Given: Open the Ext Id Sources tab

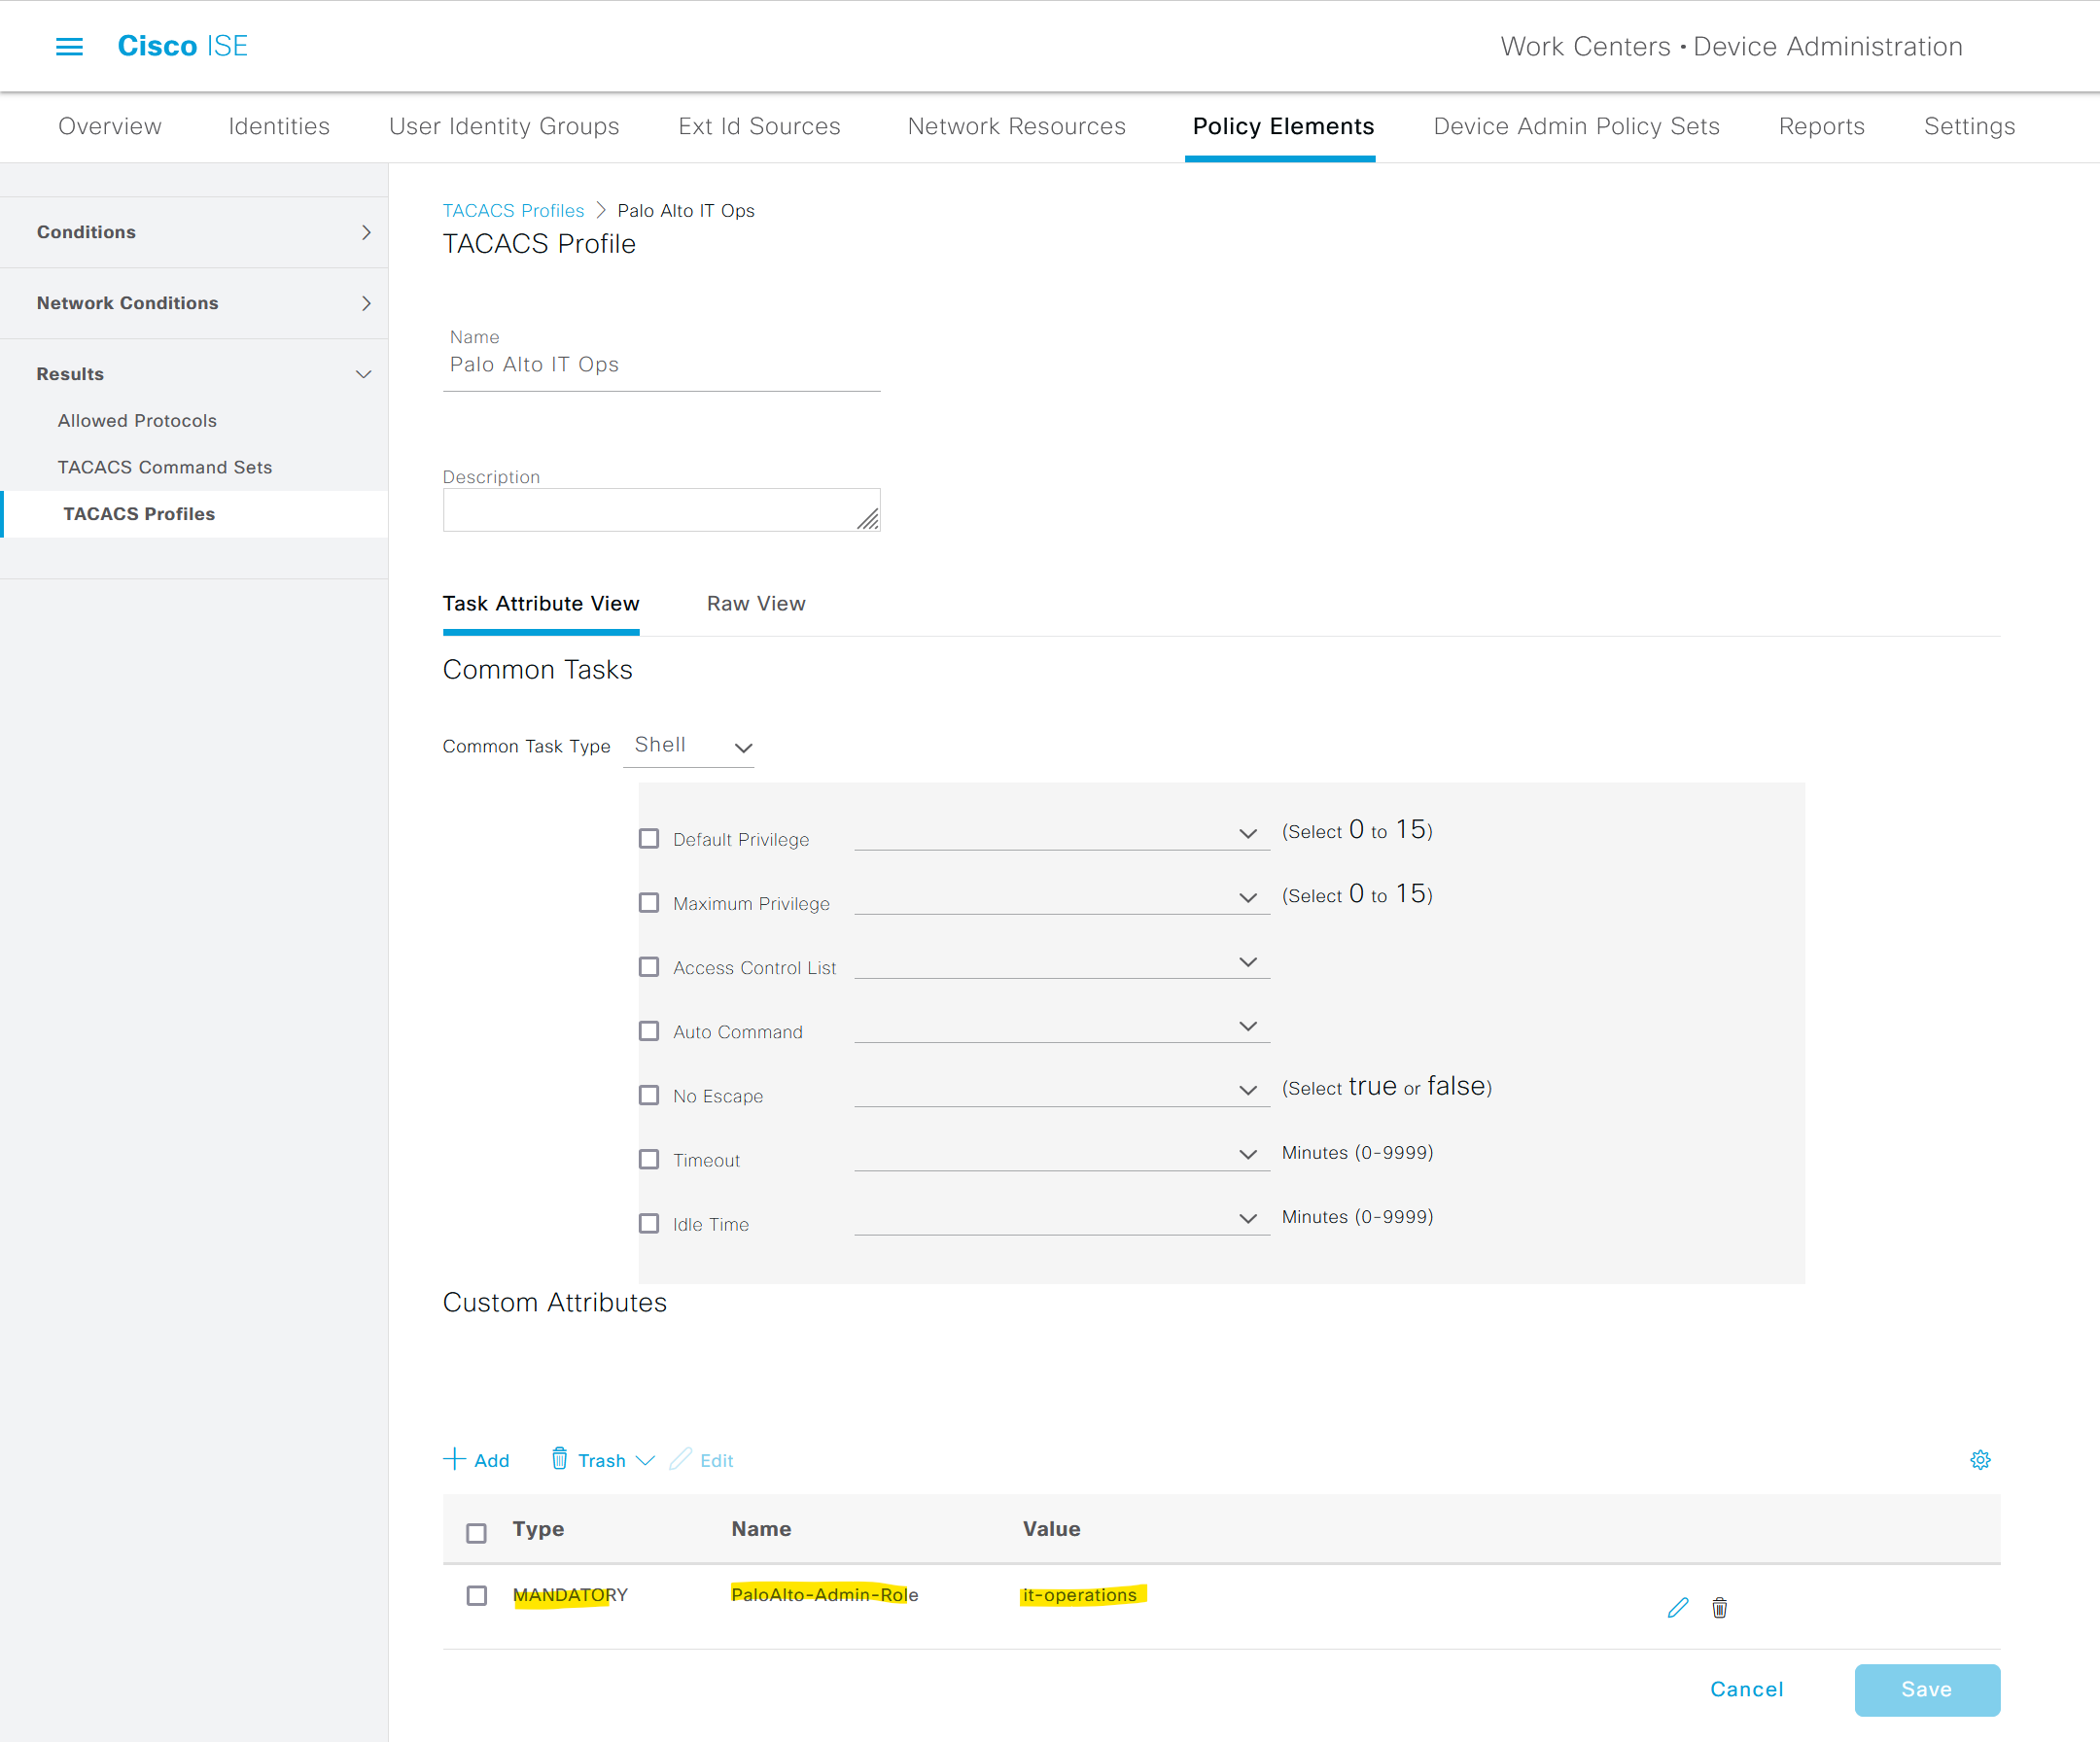Looking at the screenshot, I should 759,126.
